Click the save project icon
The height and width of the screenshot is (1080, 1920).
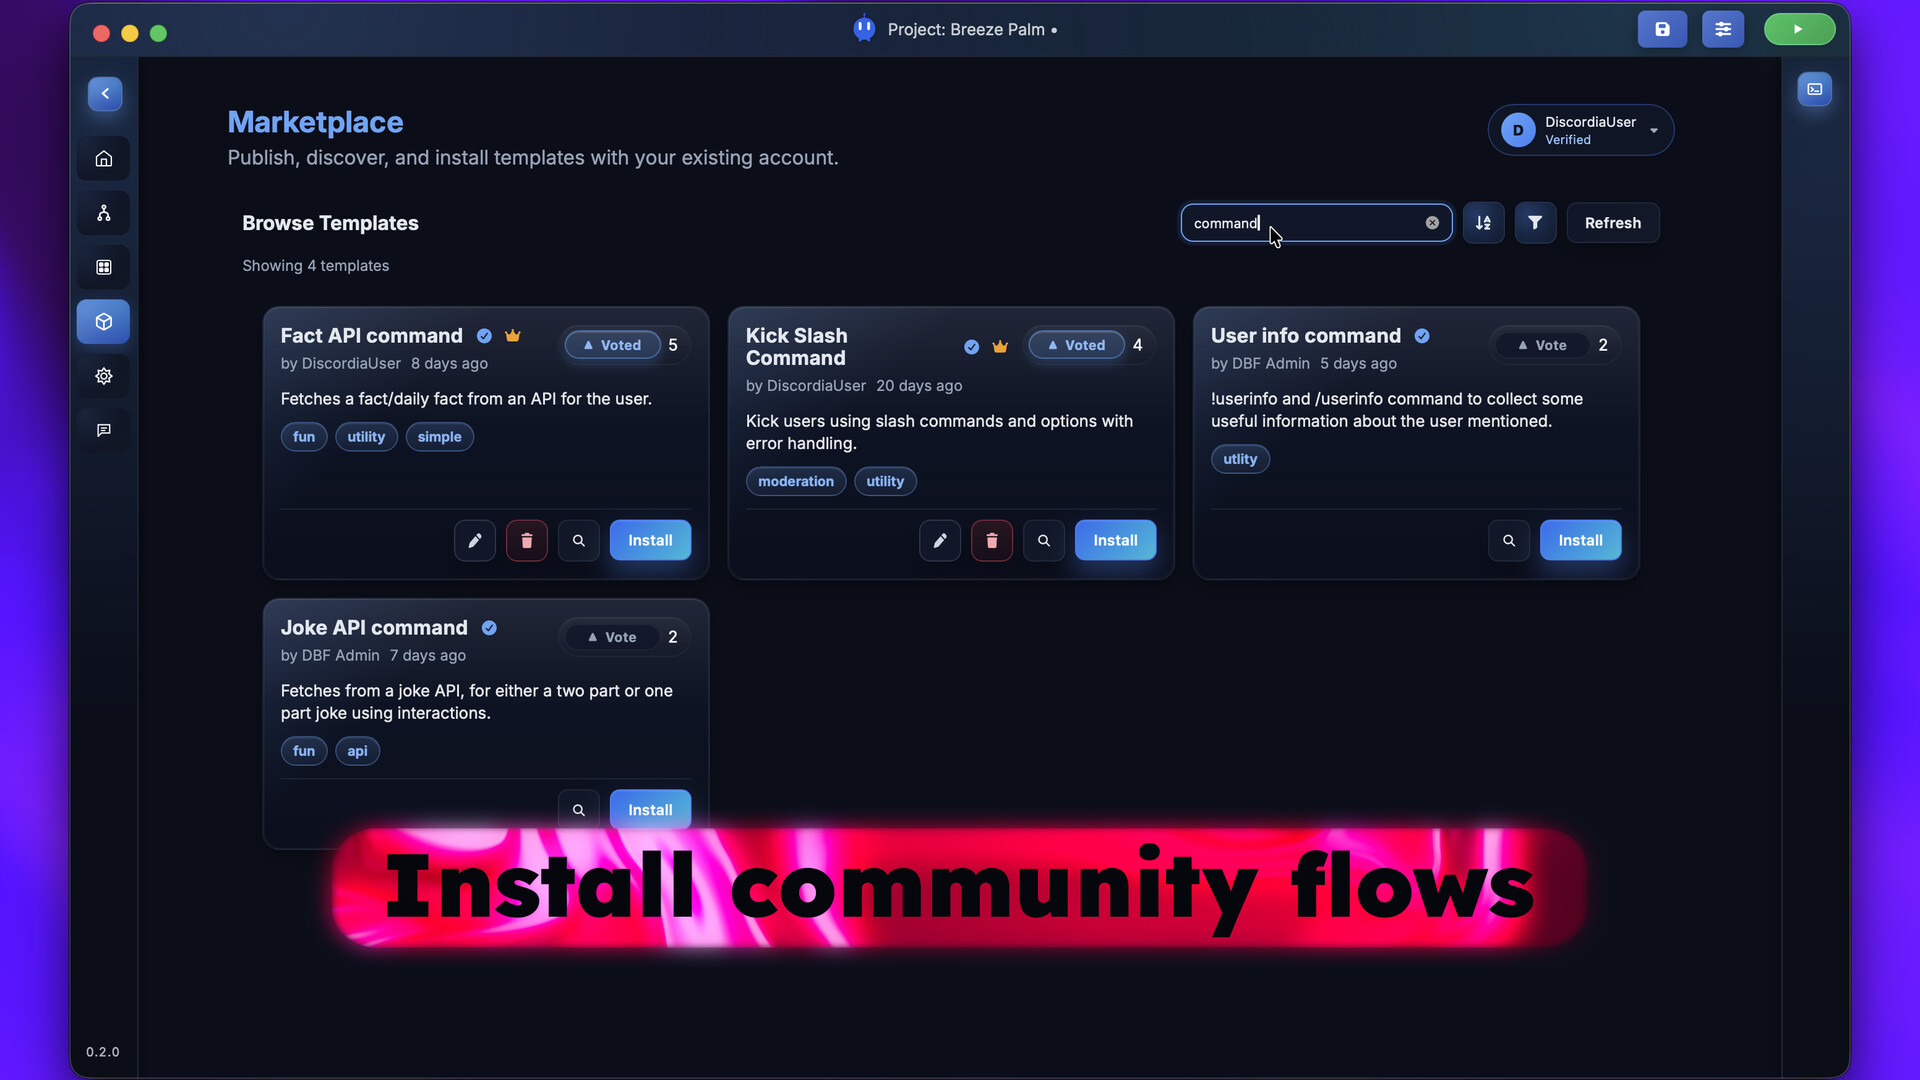1662,29
